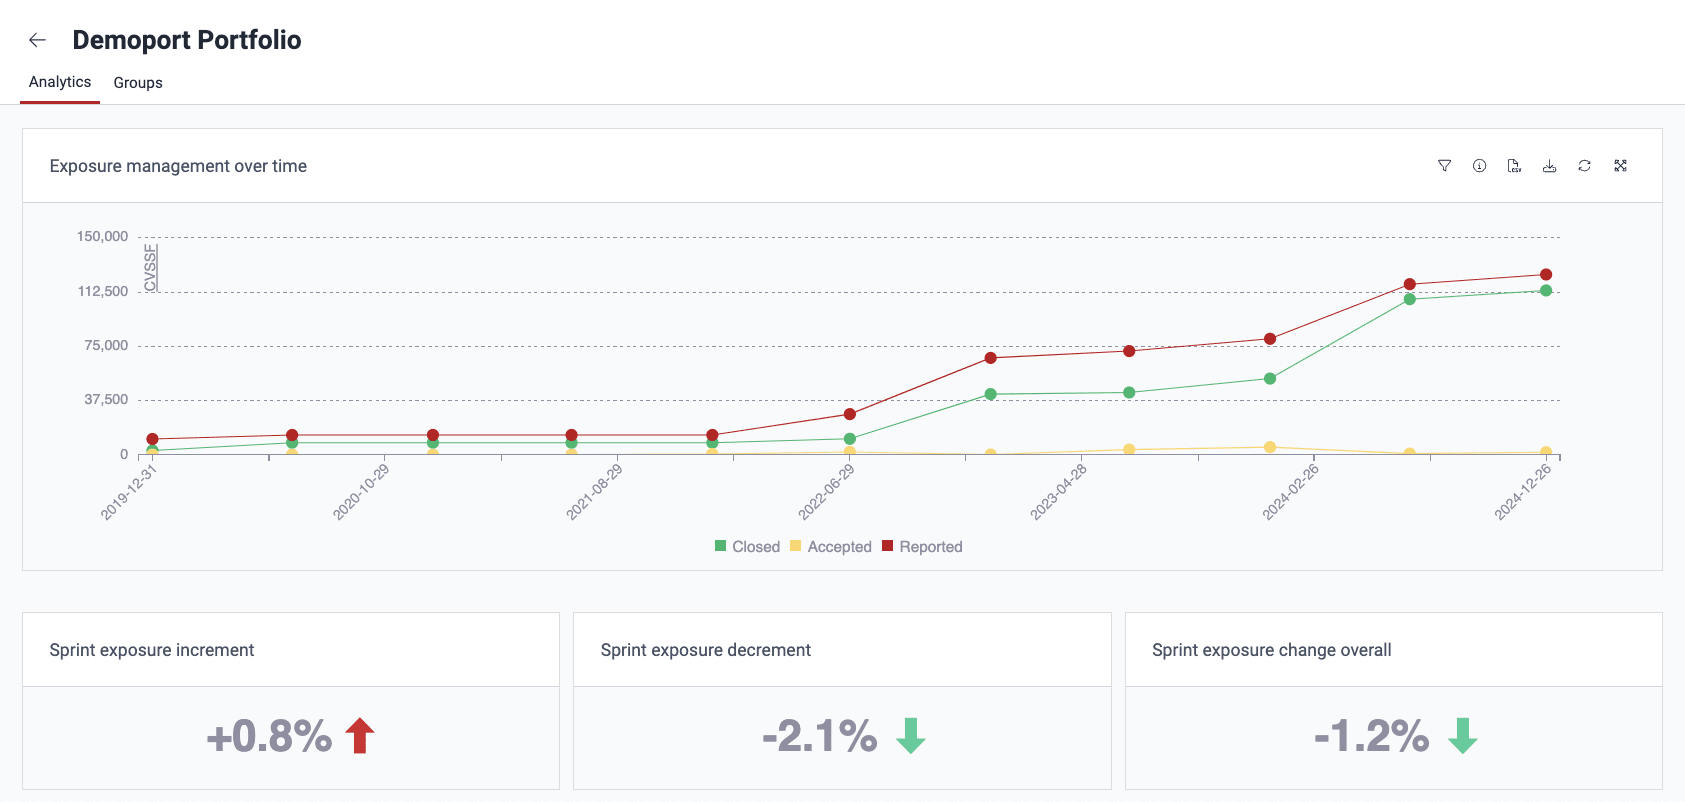Refresh the exposure management chart
This screenshot has height=802, width=1685.
tap(1585, 166)
